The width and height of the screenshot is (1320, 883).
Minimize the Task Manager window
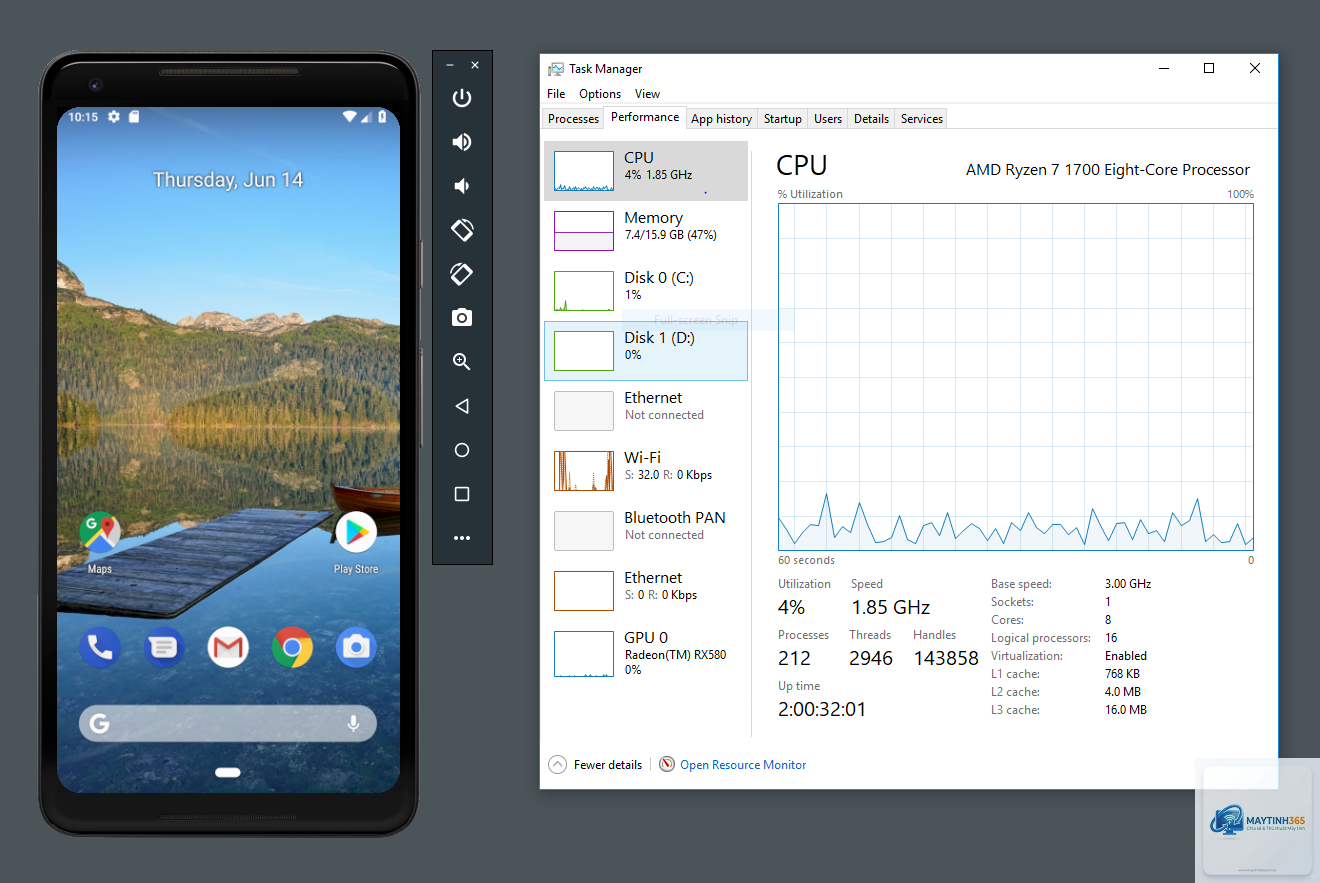(1164, 68)
